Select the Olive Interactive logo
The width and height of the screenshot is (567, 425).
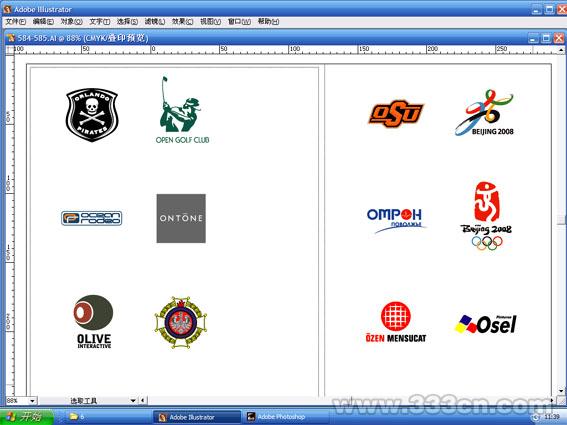point(94,322)
